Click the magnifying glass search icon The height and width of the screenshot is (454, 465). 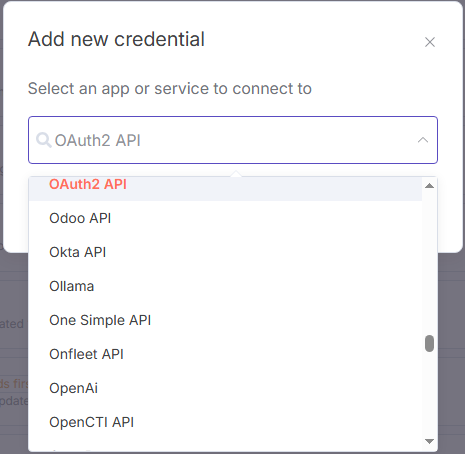click(43, 140)
